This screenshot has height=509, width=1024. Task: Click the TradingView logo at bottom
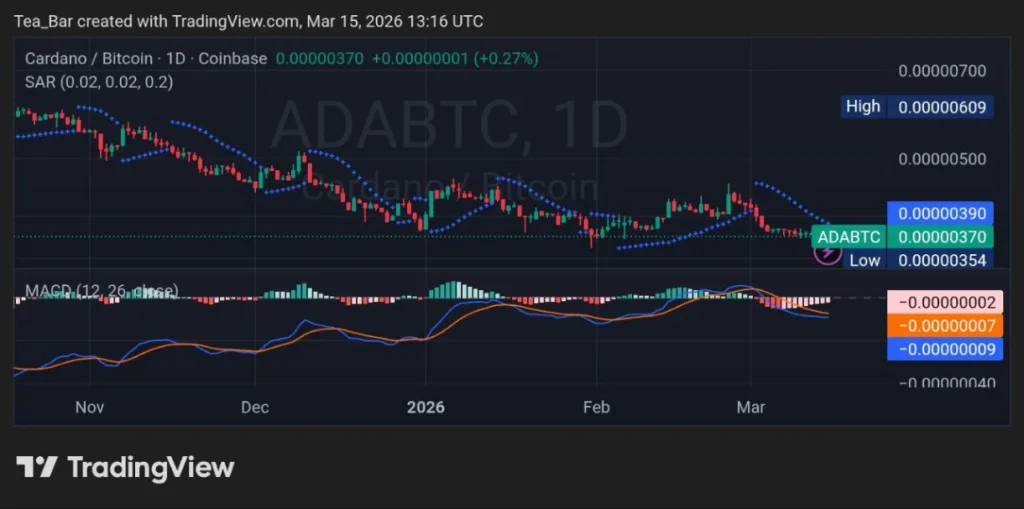pyautogui.click(x=125, y=468)
